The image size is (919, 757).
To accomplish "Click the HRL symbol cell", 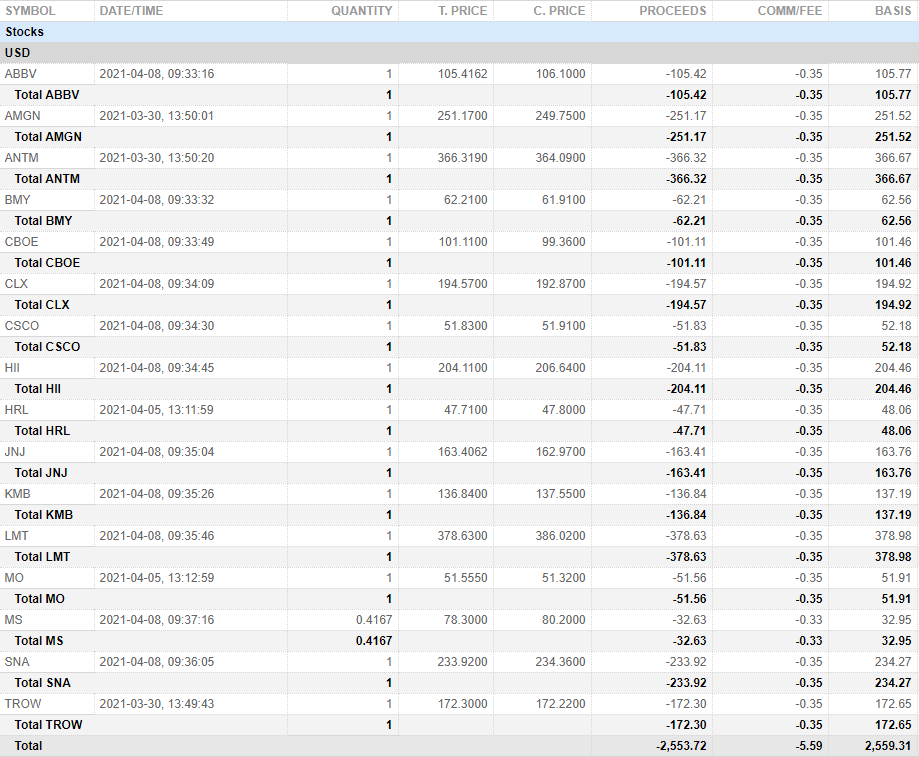I will [16, 410].
